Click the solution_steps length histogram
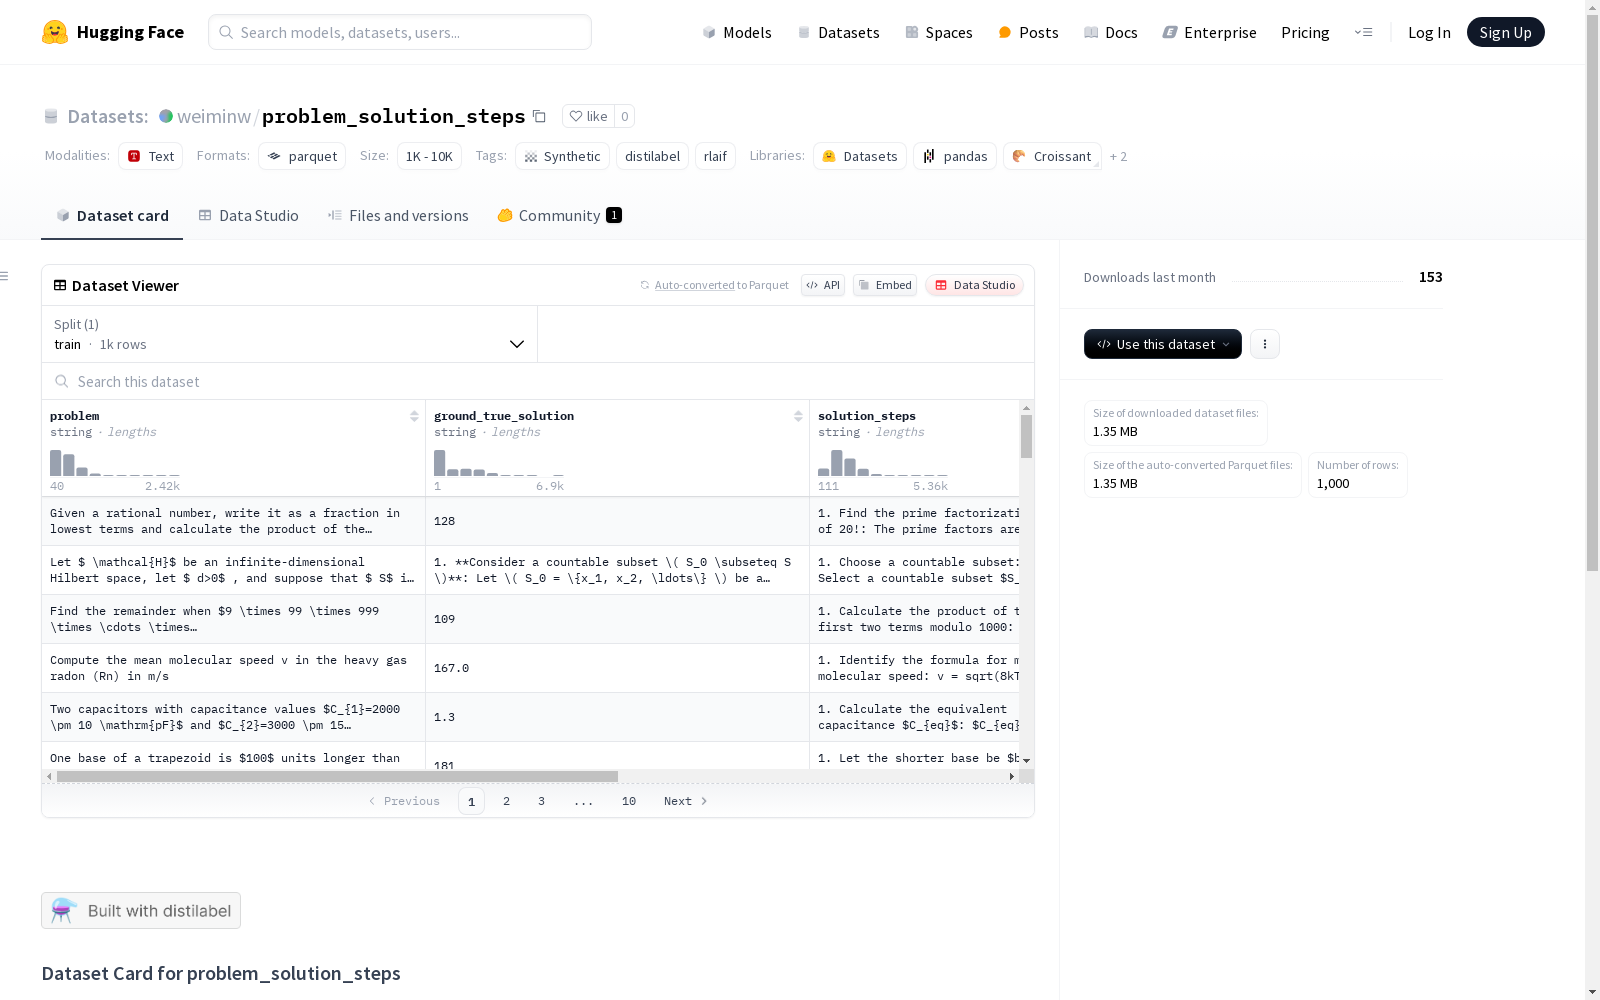 tap(883, 463)
